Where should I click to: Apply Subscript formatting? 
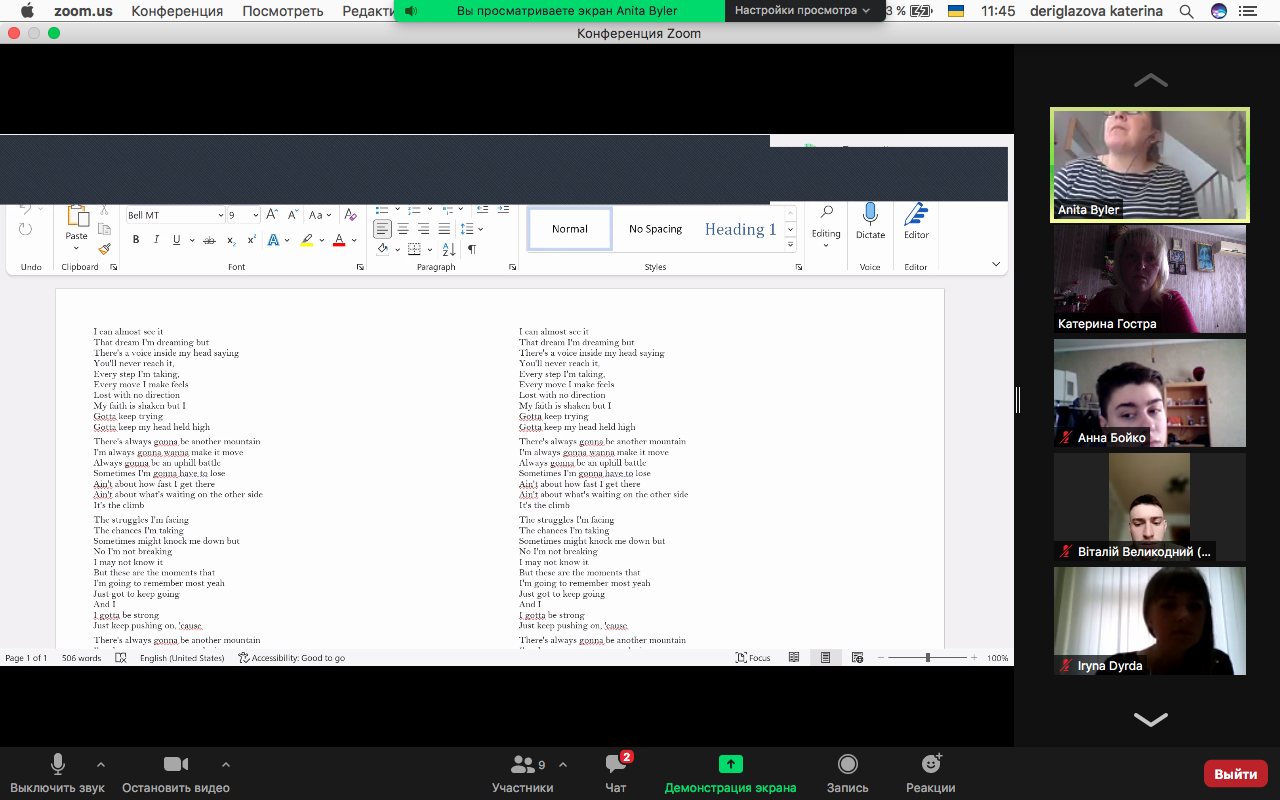[231, 240]
